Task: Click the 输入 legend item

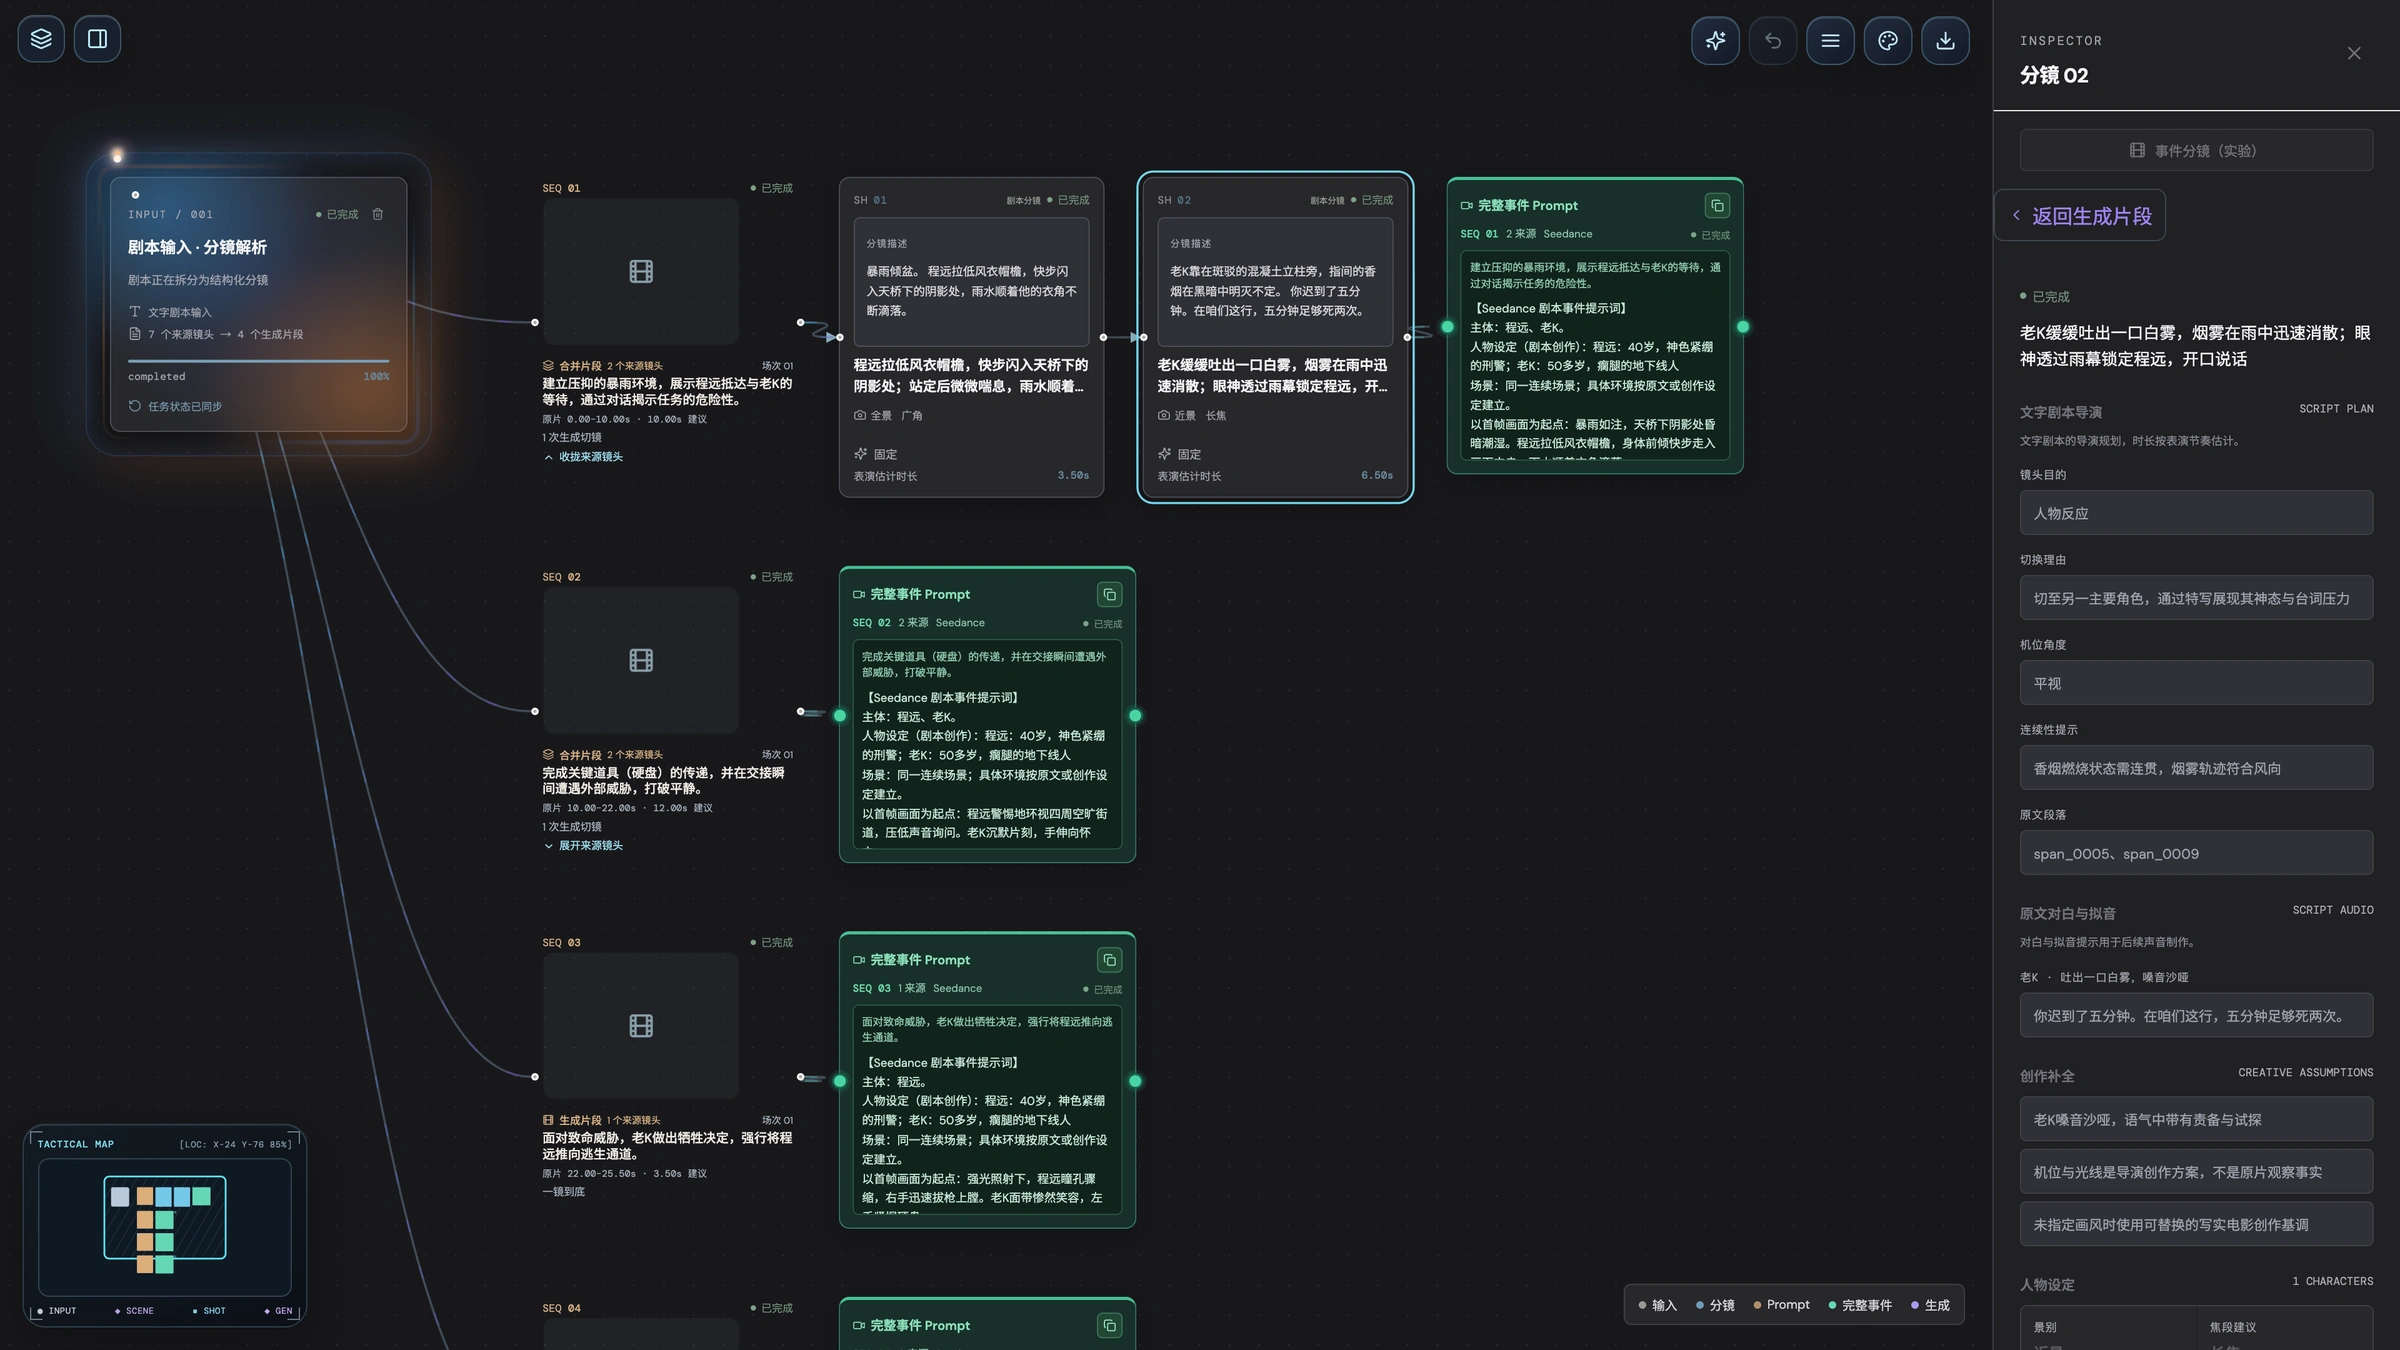Action: tap(1657, 1305)
